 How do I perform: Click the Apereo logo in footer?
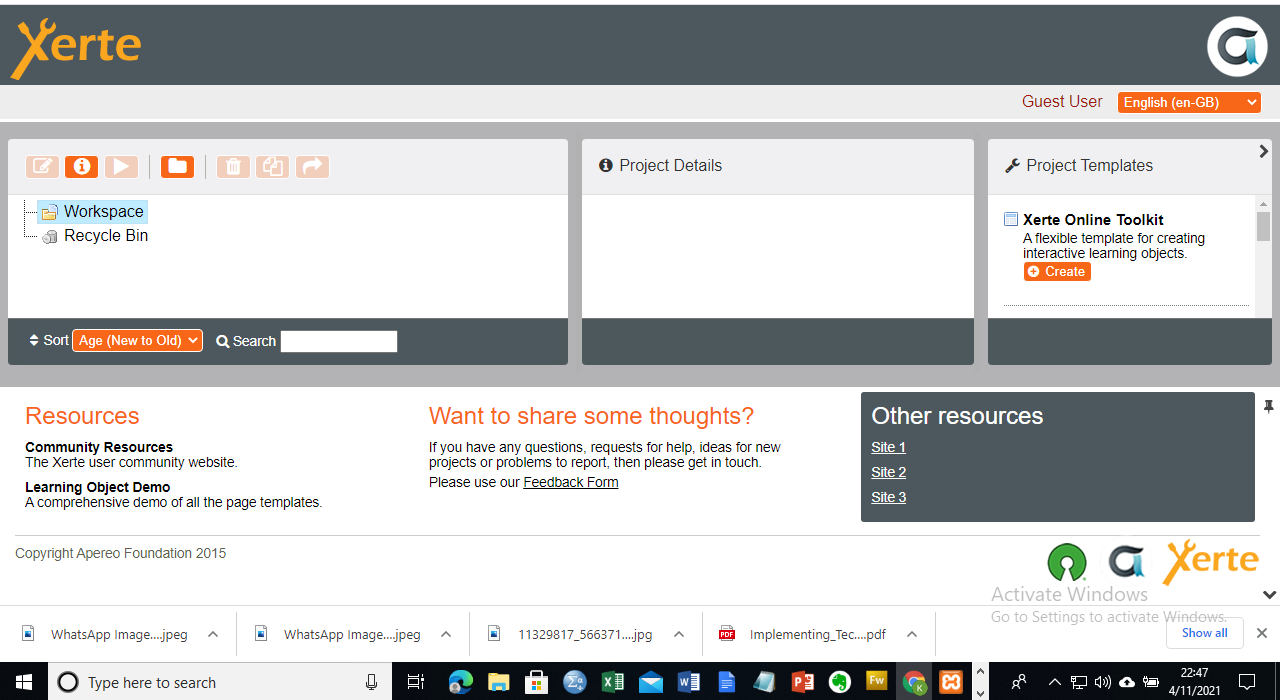tap(1126, 562)
